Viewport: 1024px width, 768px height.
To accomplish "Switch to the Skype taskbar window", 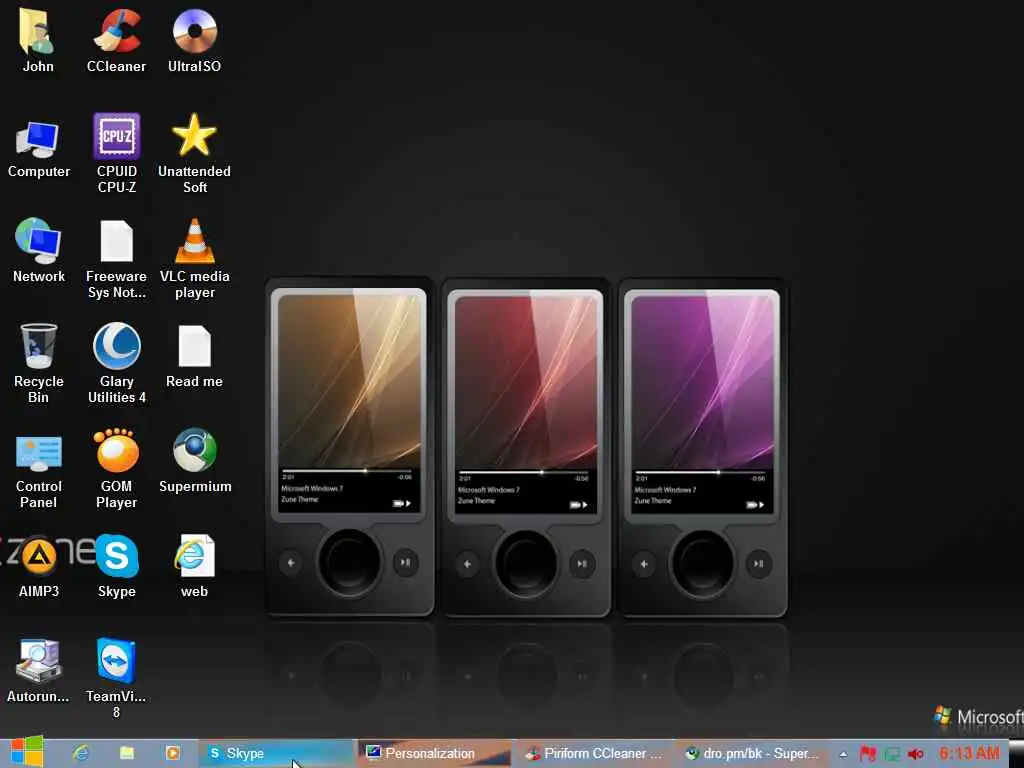I will tap(276, 754).
